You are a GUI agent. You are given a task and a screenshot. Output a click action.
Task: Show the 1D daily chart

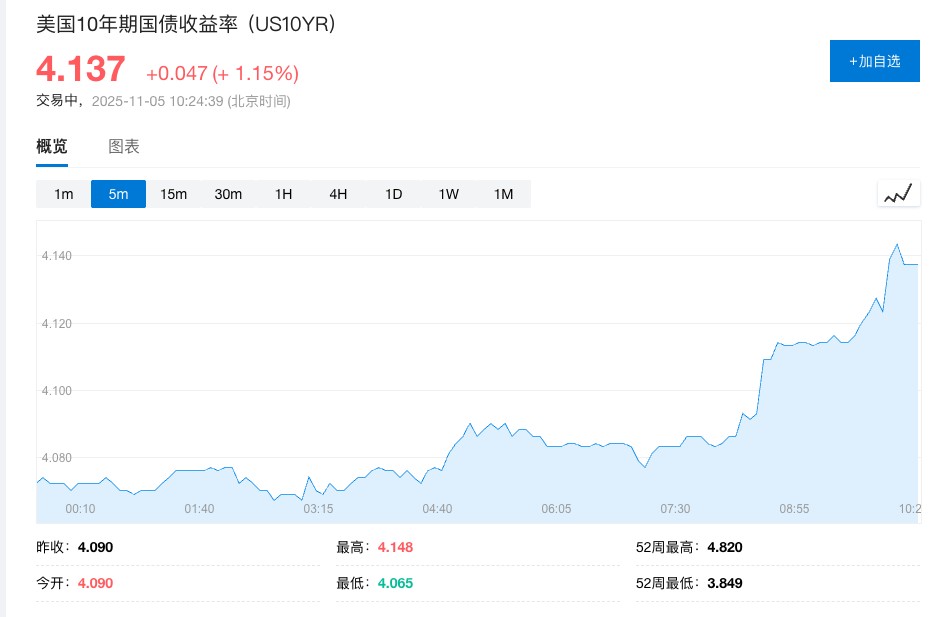[x=393, y=194]
